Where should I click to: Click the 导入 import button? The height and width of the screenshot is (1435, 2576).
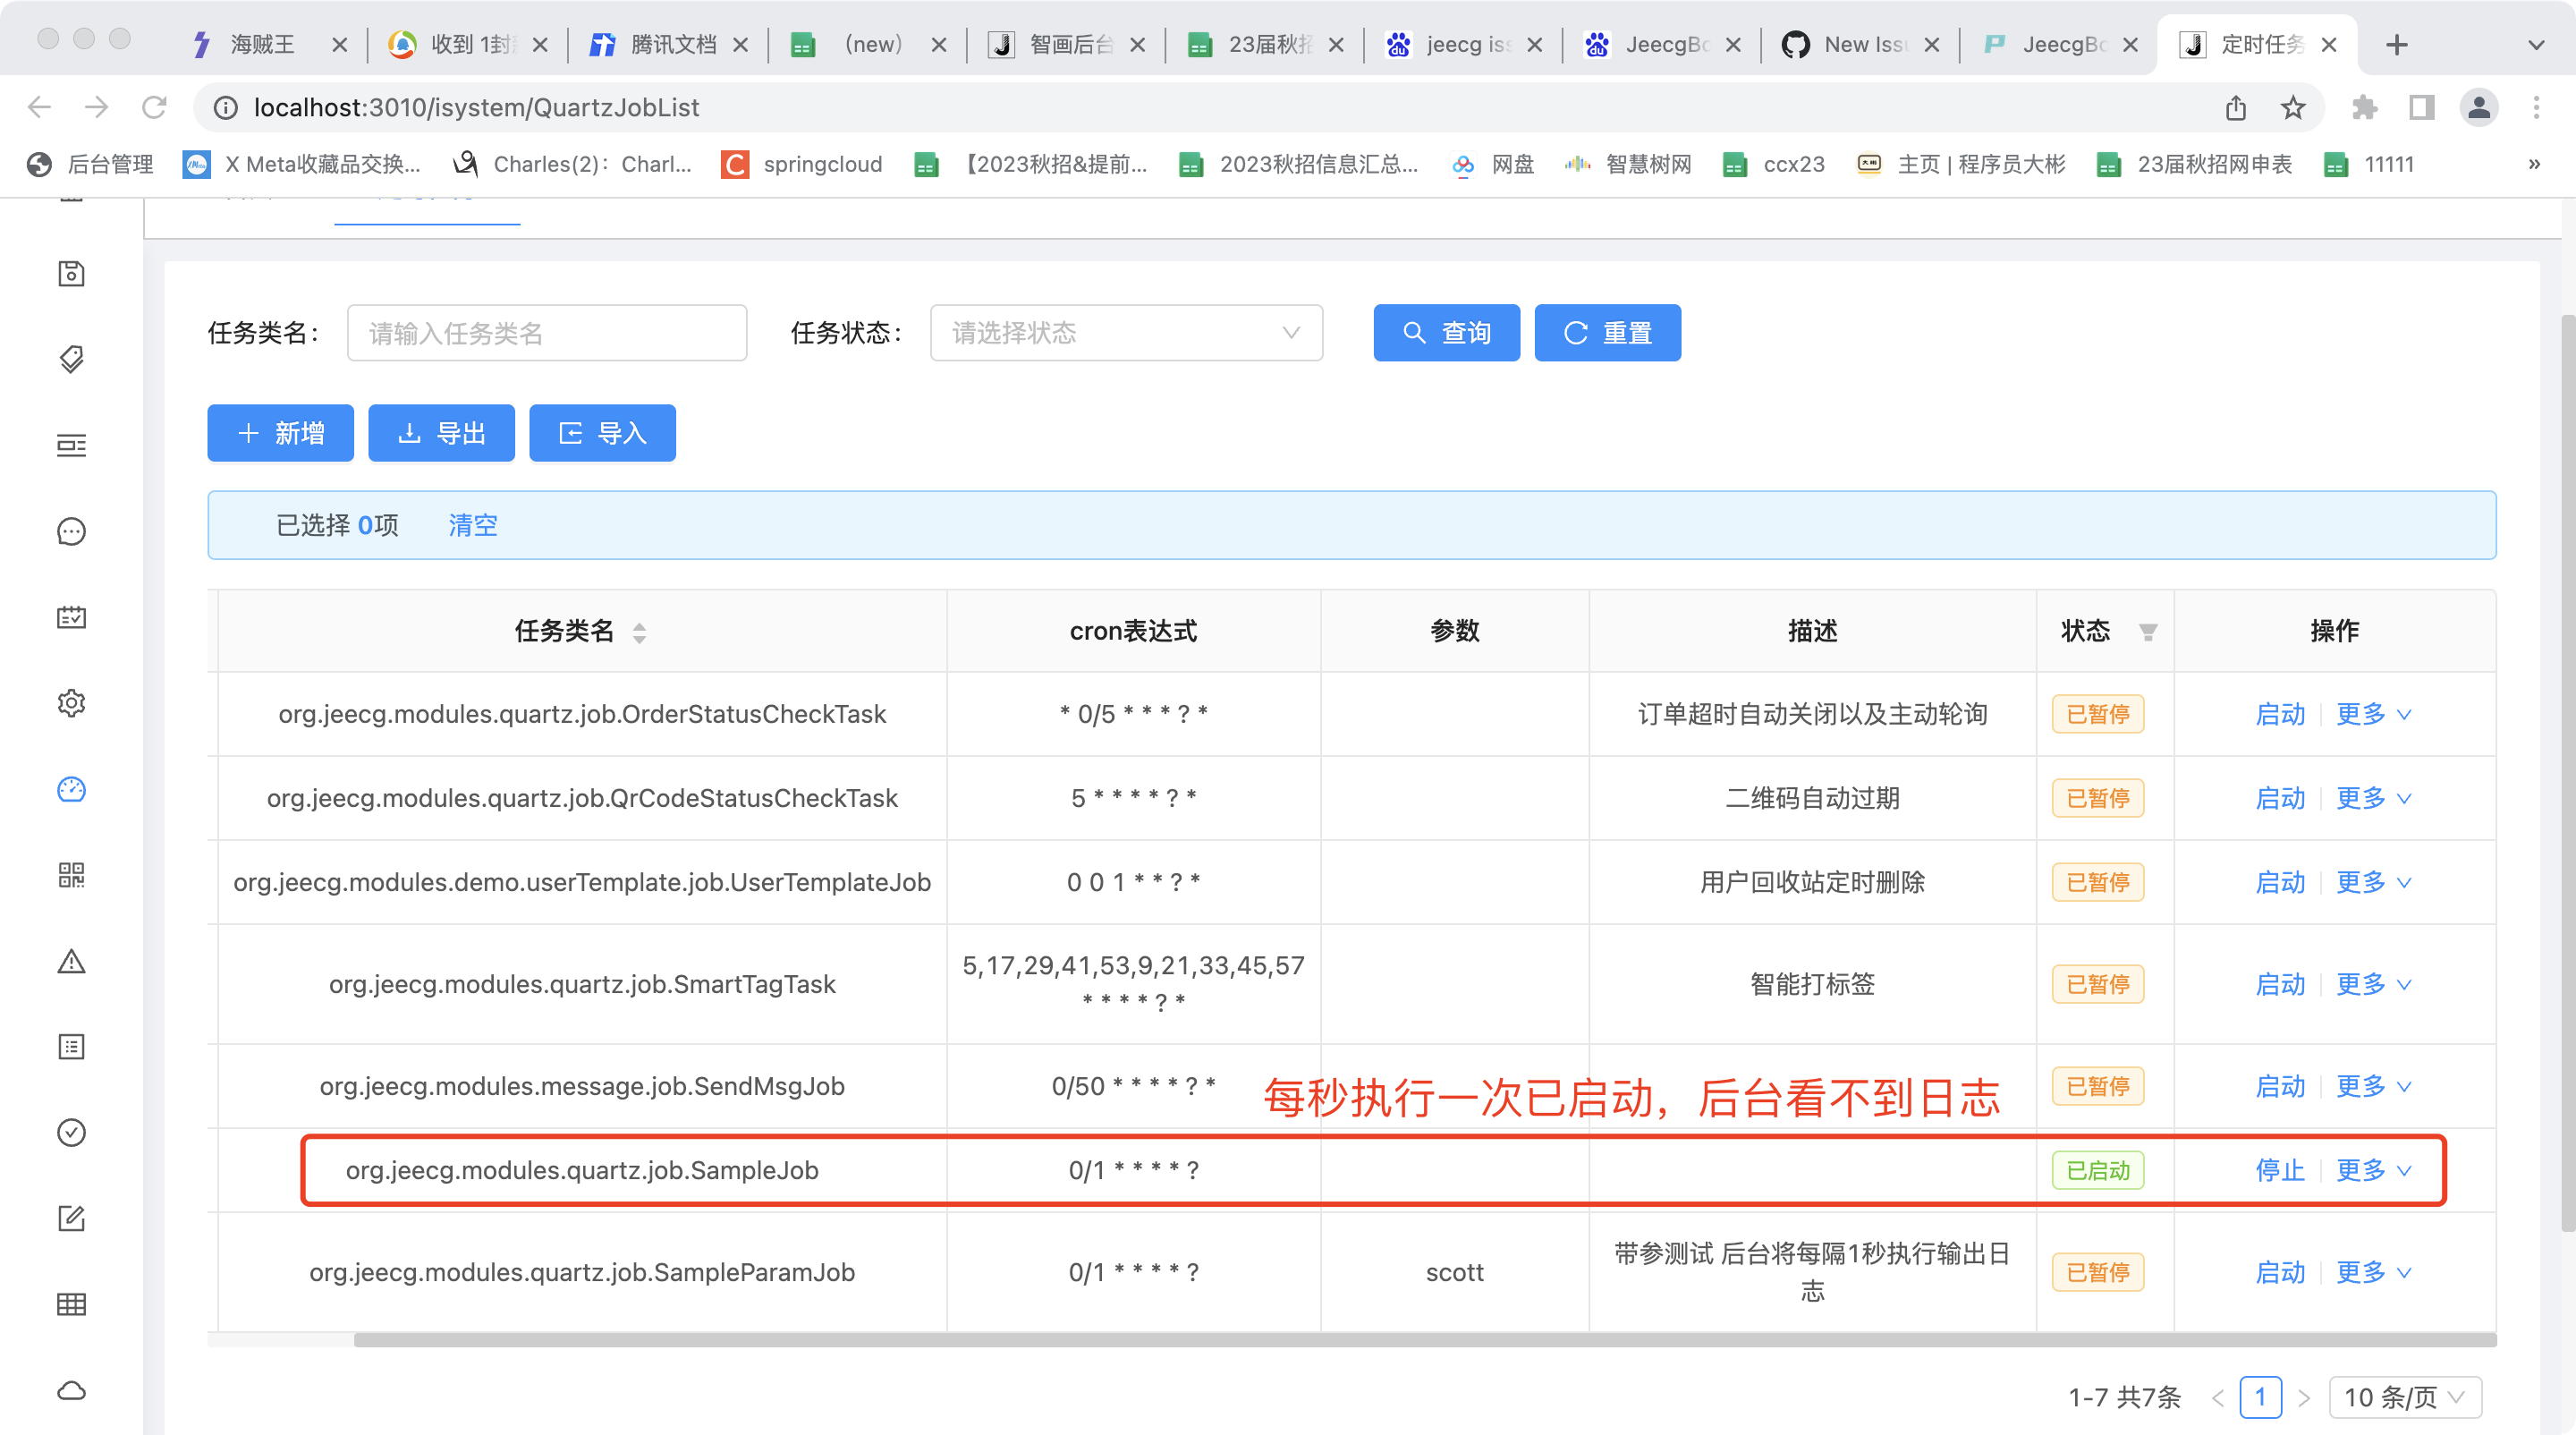[x=602, y=433]
